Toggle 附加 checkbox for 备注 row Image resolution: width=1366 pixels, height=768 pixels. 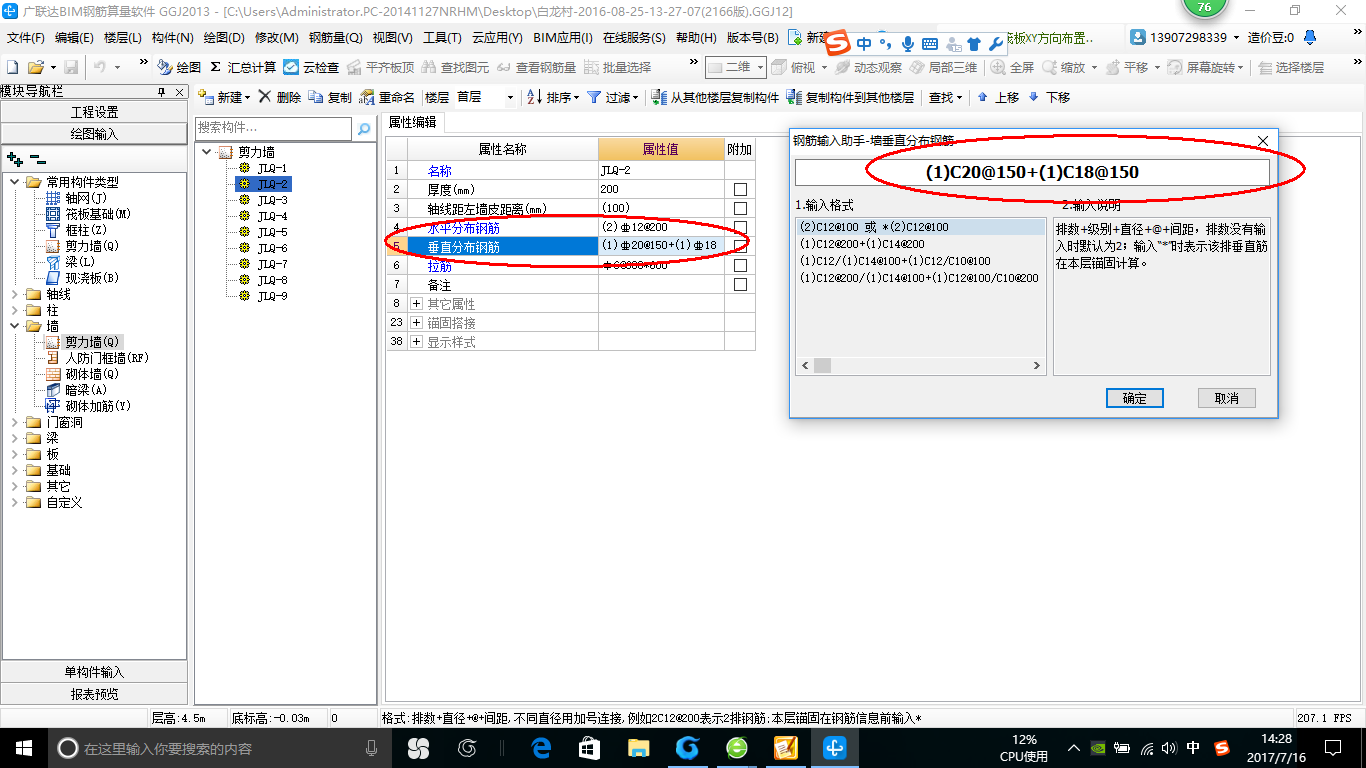click(740, 285)
